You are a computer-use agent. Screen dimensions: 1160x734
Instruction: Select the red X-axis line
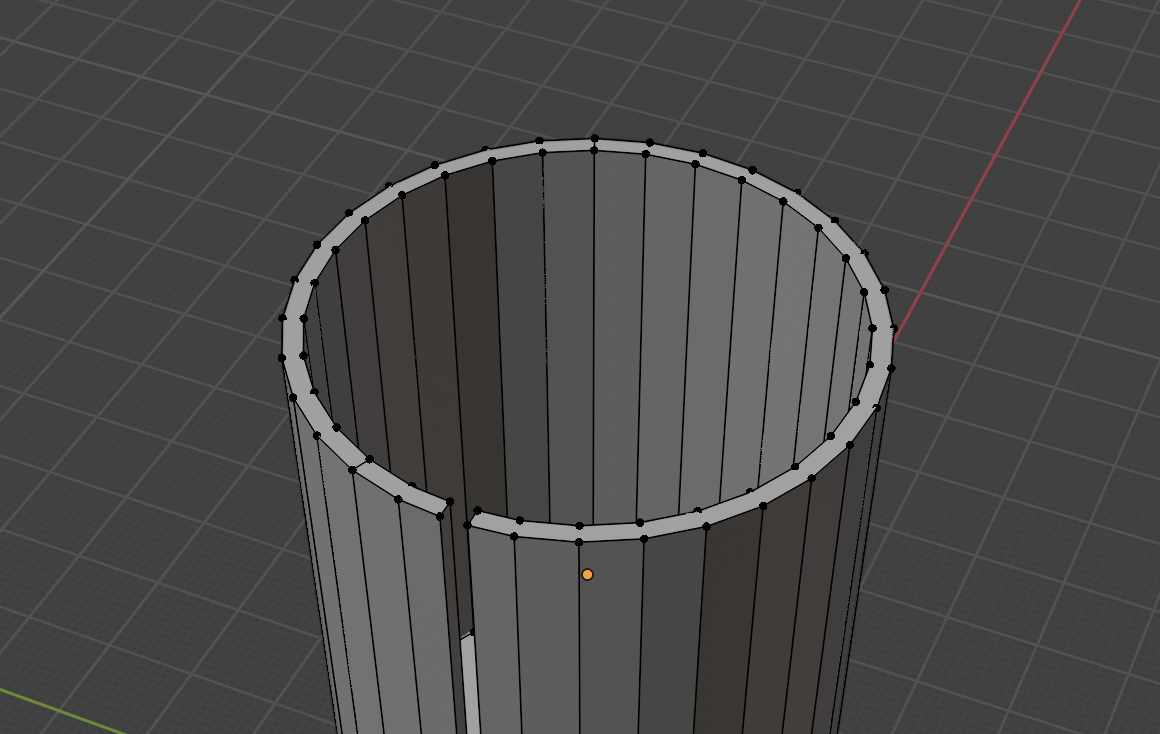click(988, 168)
